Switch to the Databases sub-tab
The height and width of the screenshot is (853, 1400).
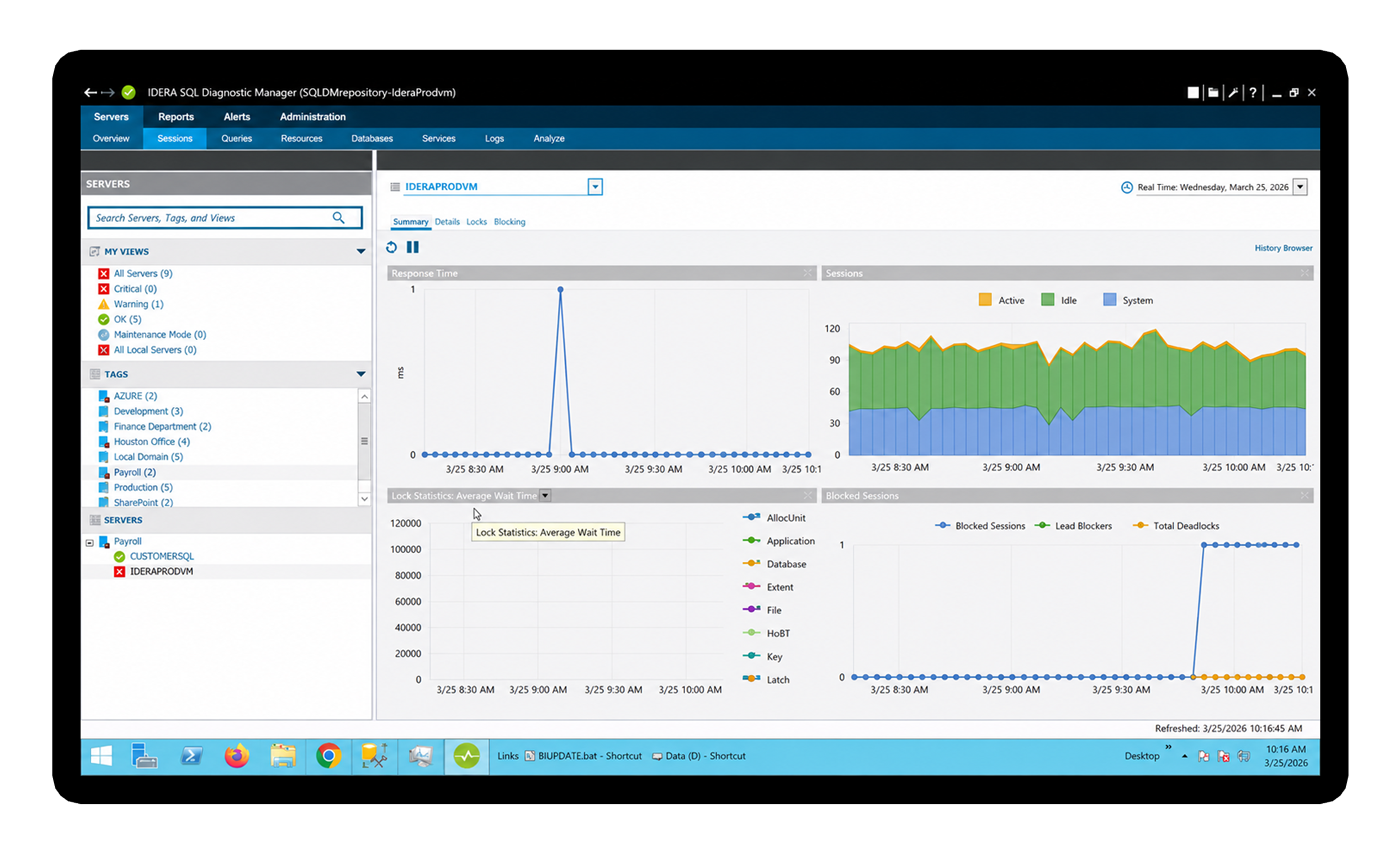[x=372, y=139]
